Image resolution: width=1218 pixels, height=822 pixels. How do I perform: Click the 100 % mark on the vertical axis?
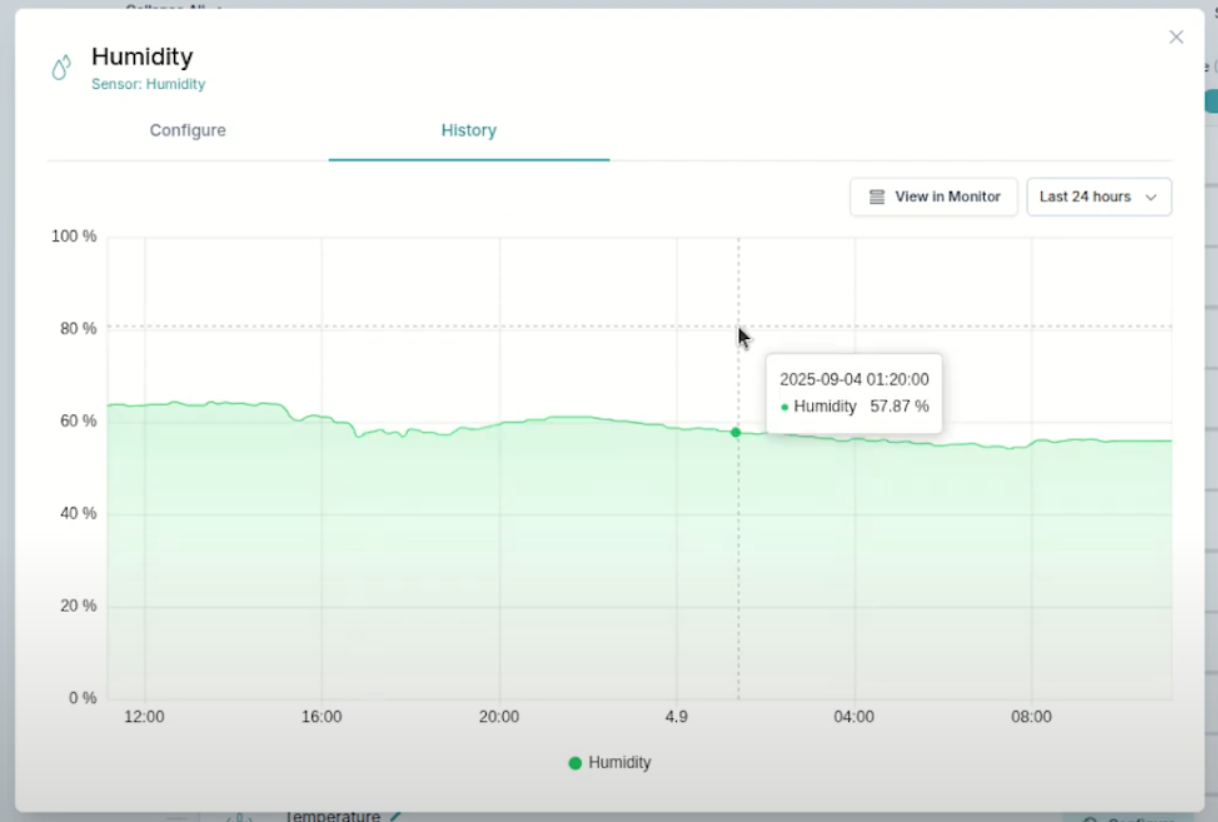[x=73, y=236]
